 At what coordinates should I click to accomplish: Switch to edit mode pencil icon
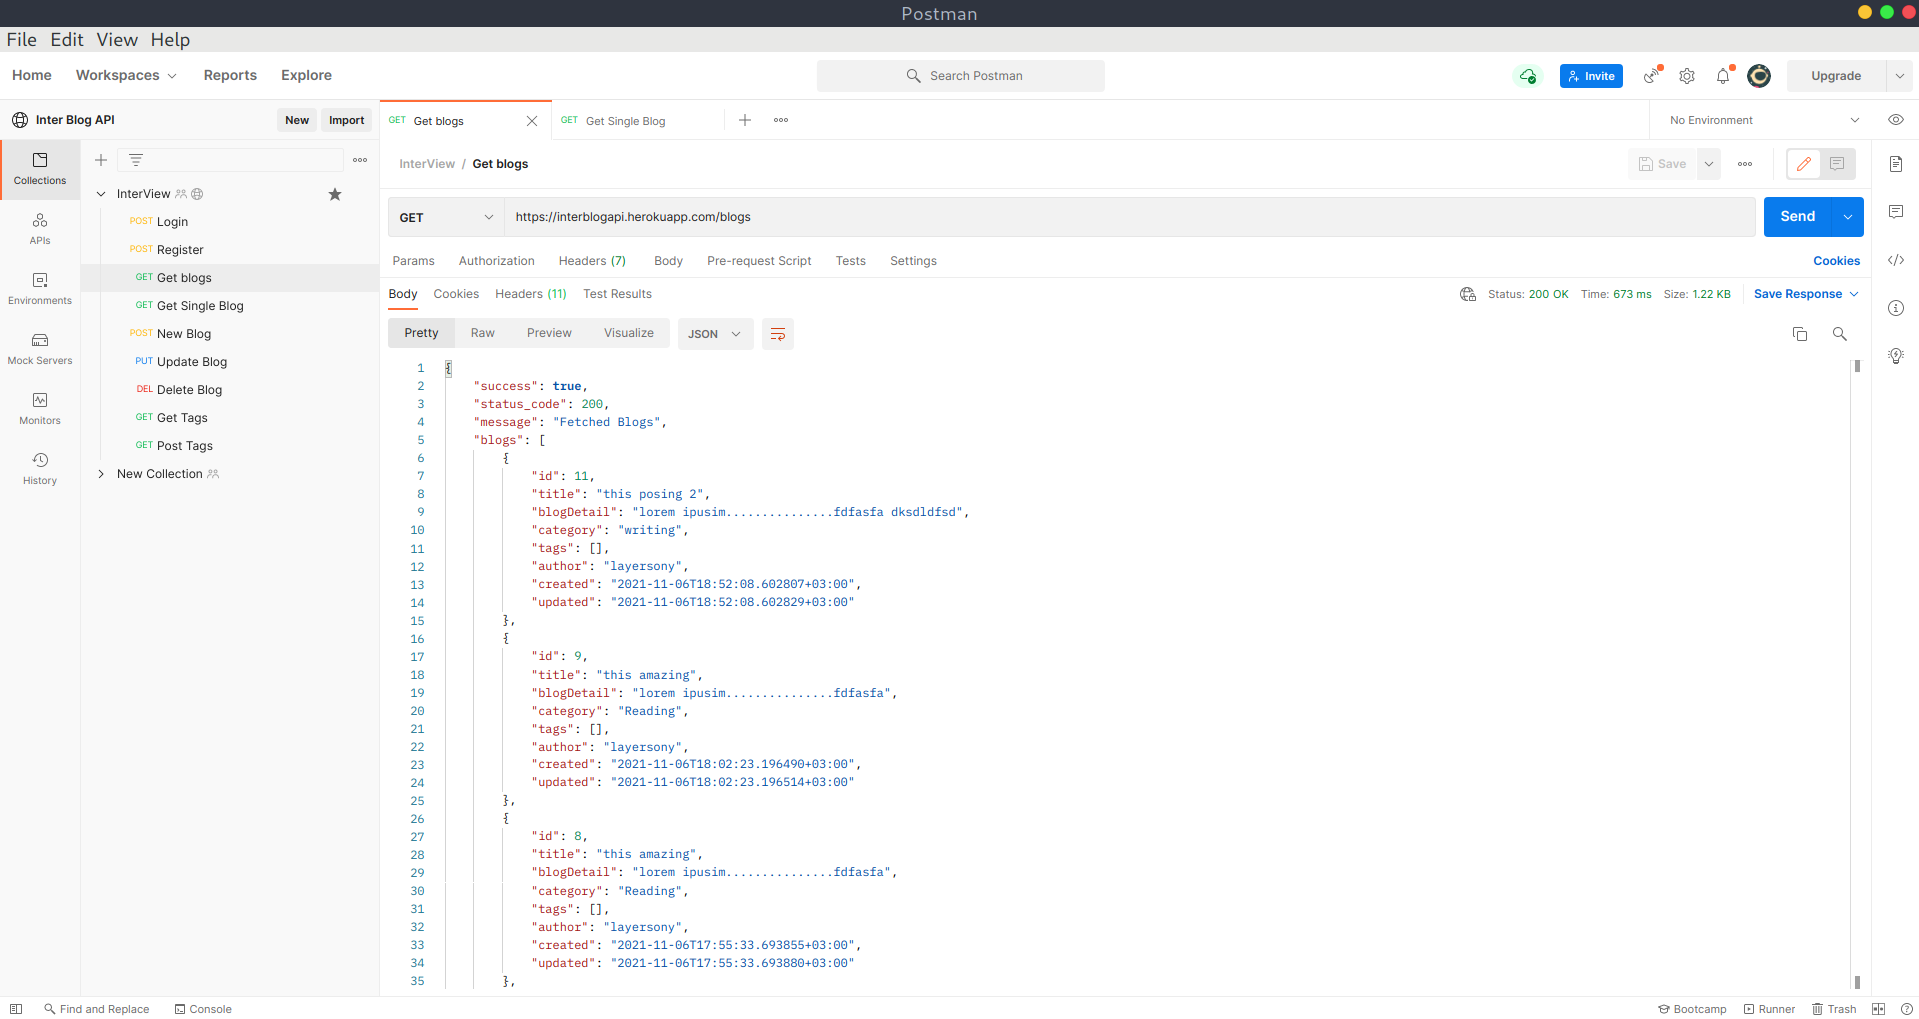tap(1804, 164)
